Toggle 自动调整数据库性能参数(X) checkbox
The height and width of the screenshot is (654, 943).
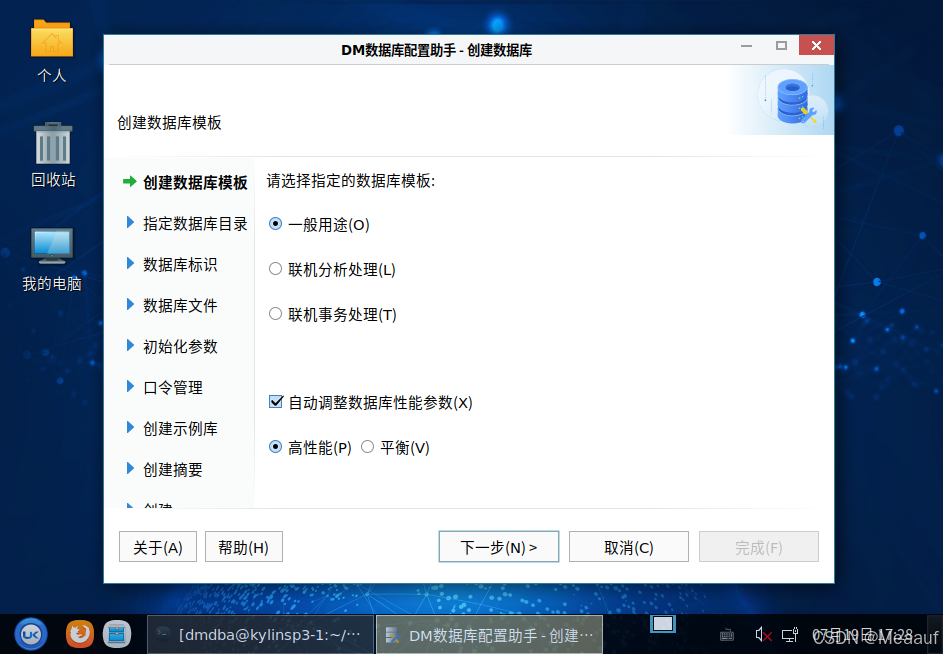(x=276, y=401)
